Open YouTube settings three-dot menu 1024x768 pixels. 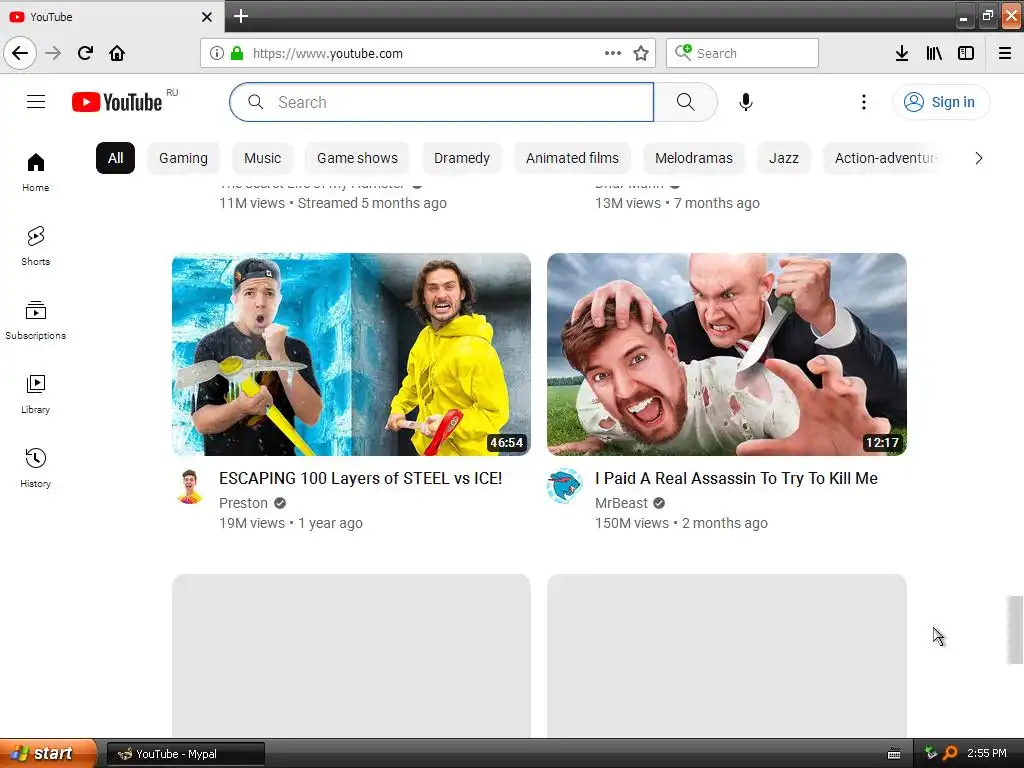point(863,102)
